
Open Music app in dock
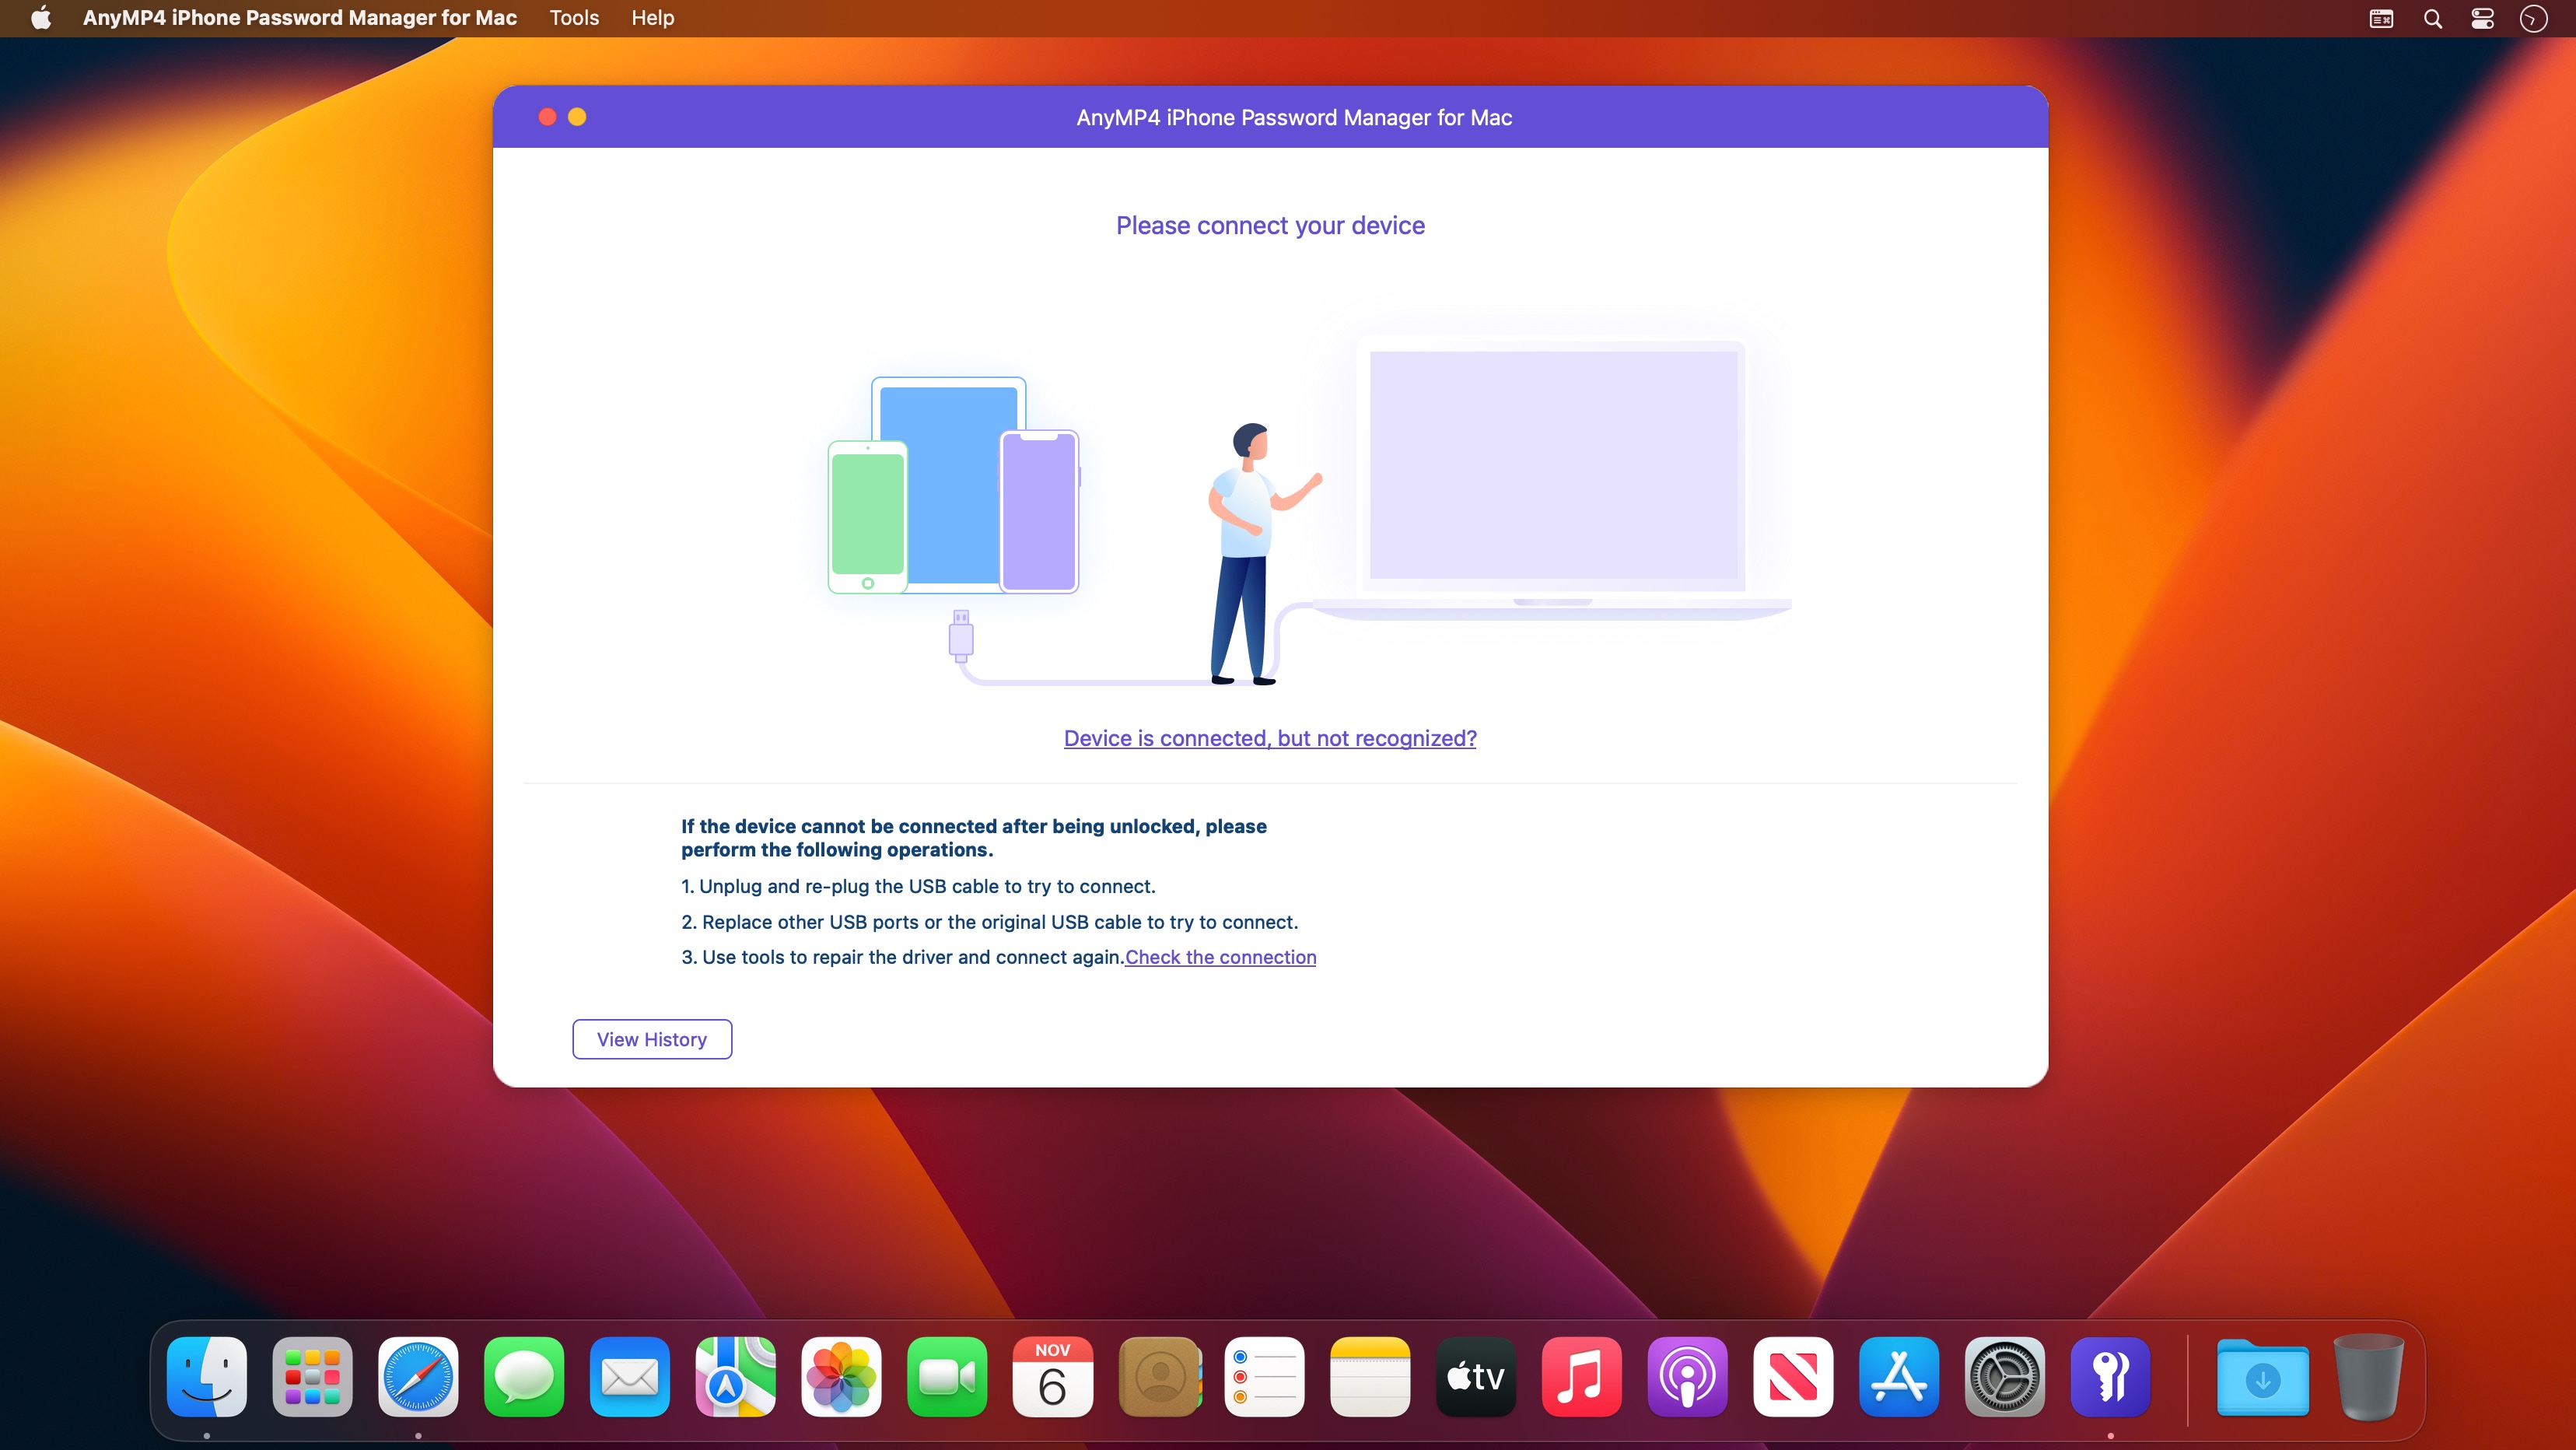pos(1582,1377)
